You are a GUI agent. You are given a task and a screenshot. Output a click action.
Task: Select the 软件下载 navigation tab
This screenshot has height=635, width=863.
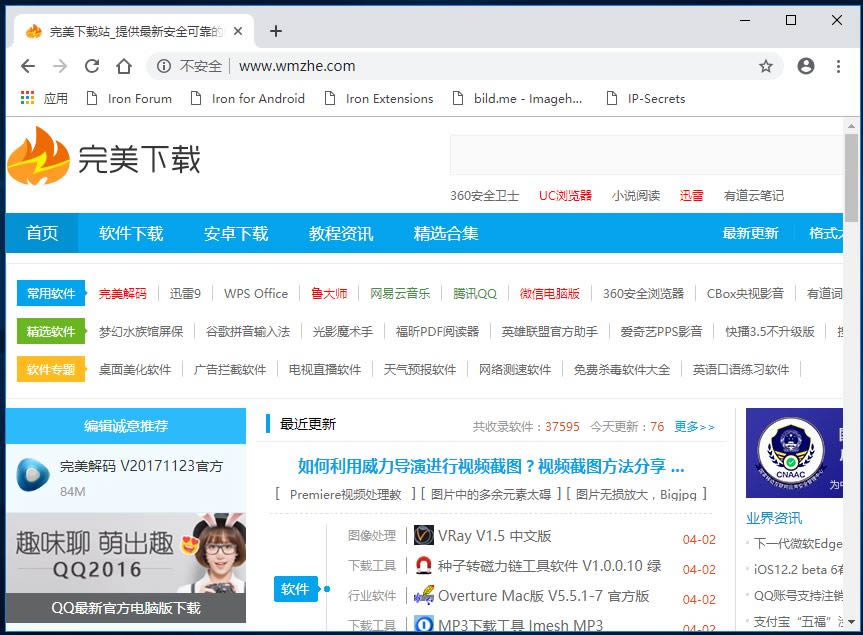[x=131, y=233]
